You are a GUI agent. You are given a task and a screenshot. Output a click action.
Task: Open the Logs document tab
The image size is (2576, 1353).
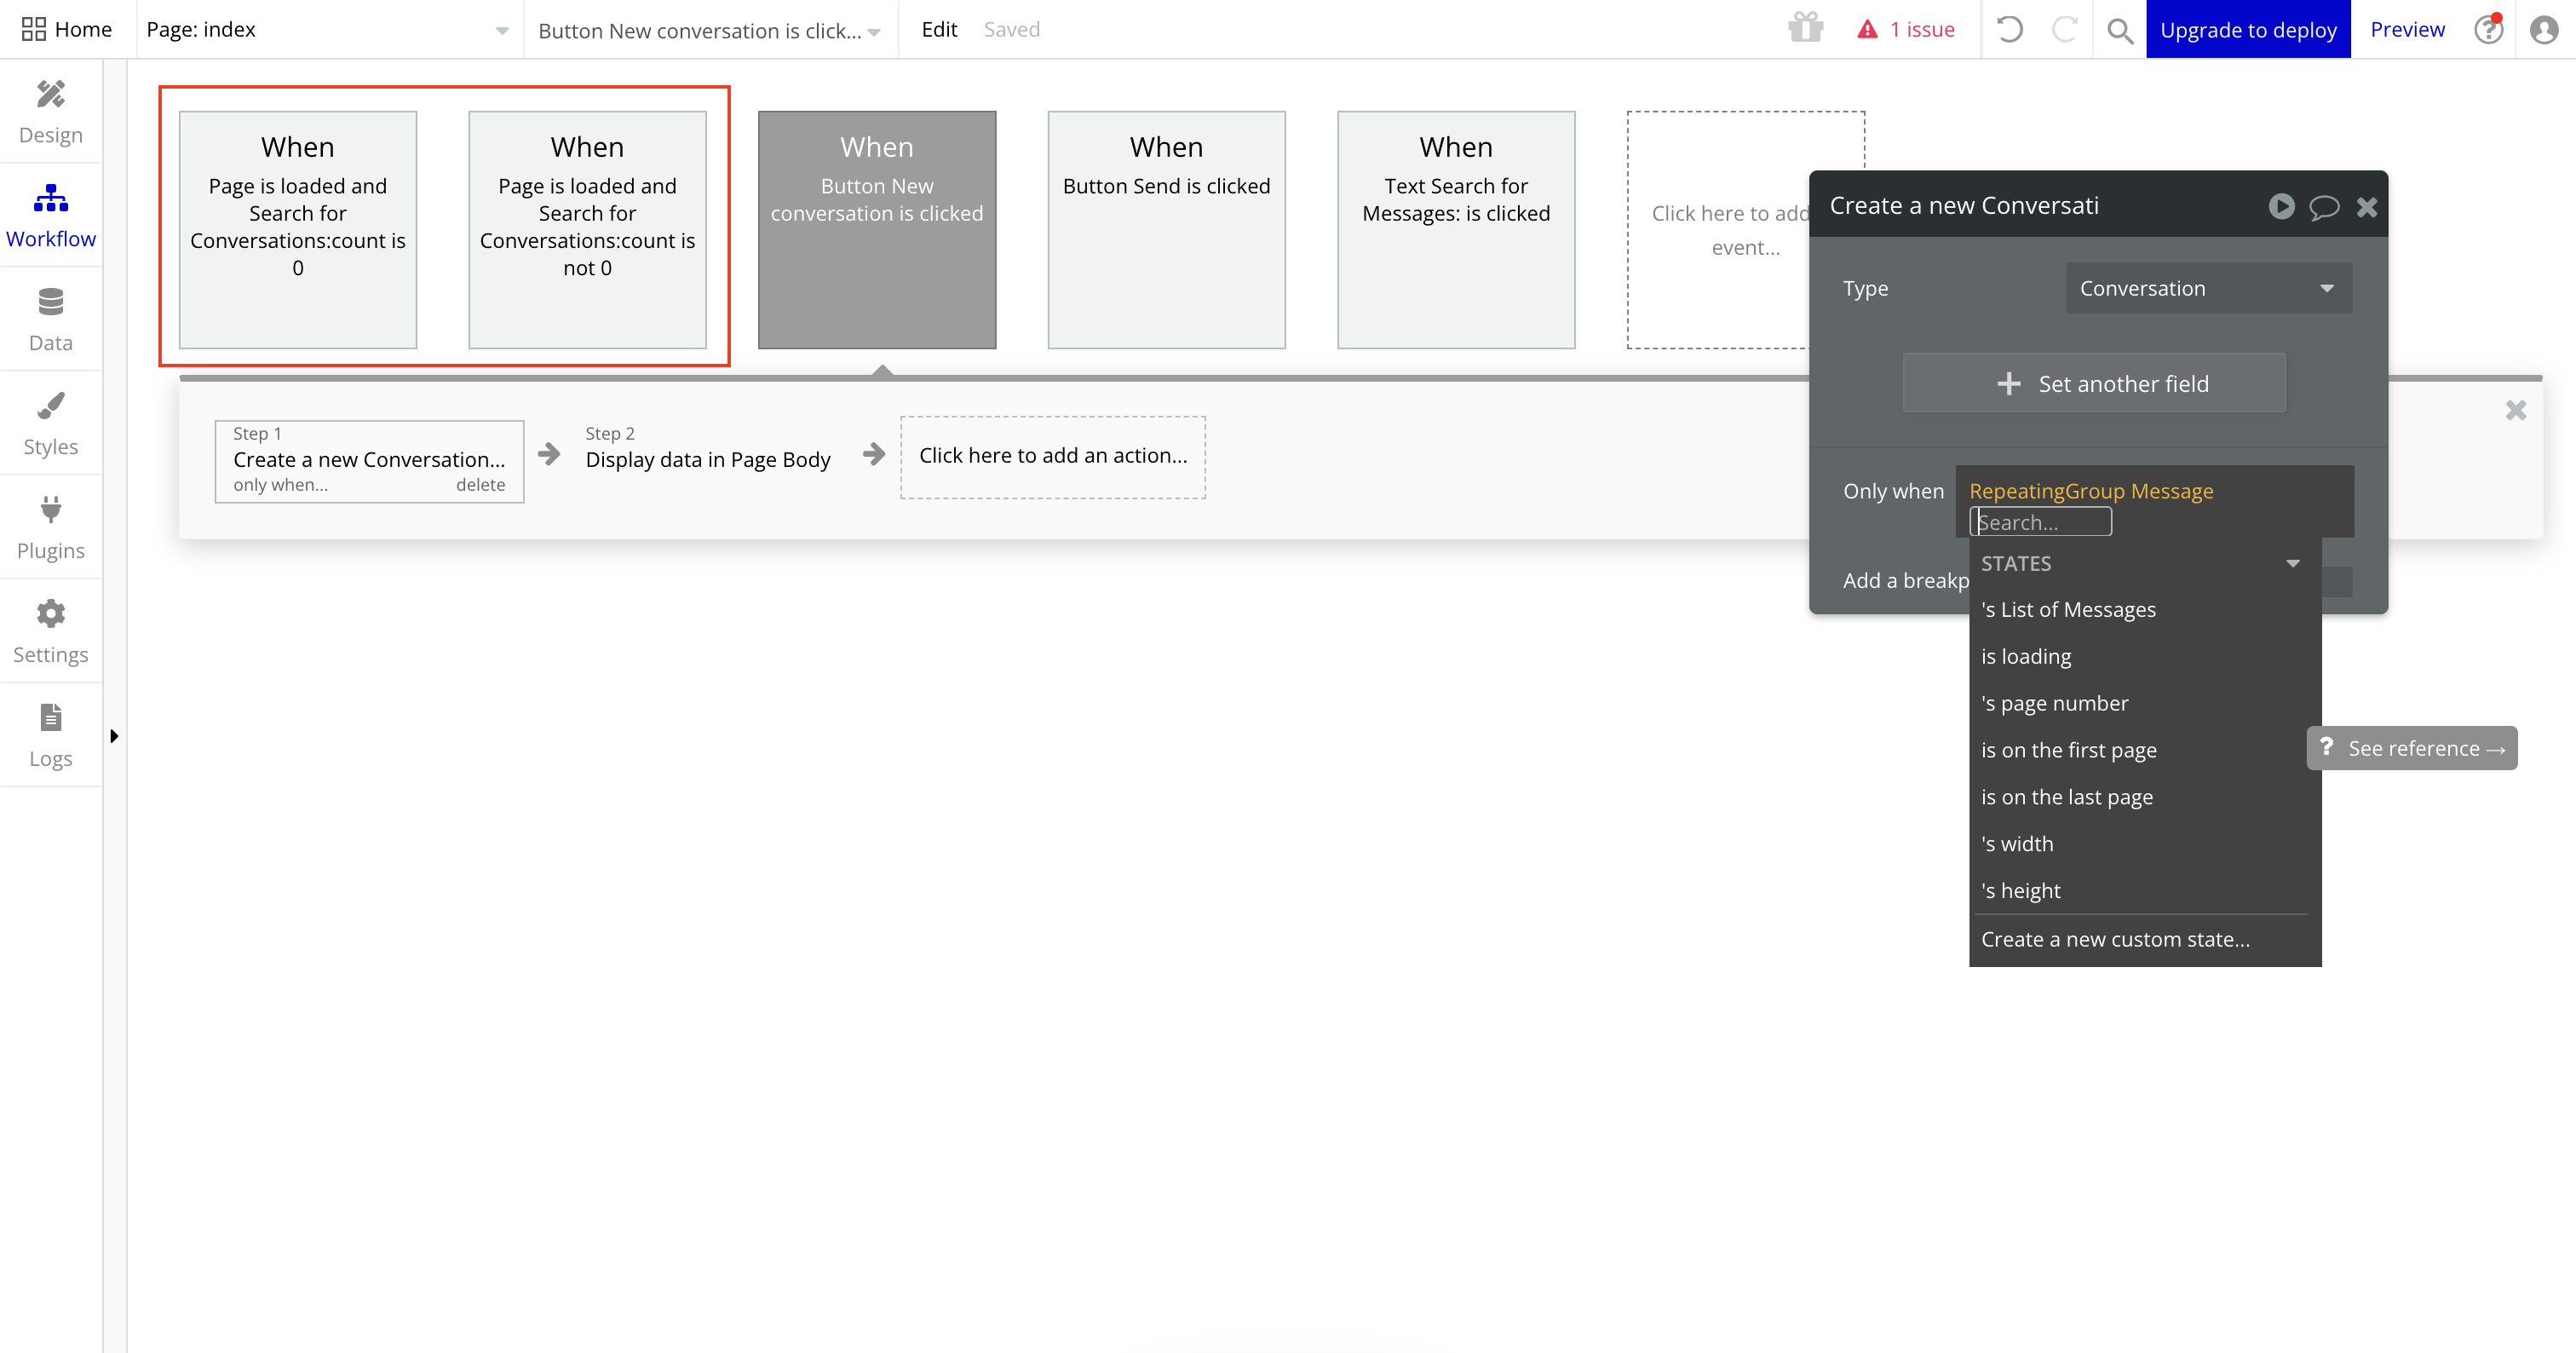pyautogui.click(x=50, y=736)
